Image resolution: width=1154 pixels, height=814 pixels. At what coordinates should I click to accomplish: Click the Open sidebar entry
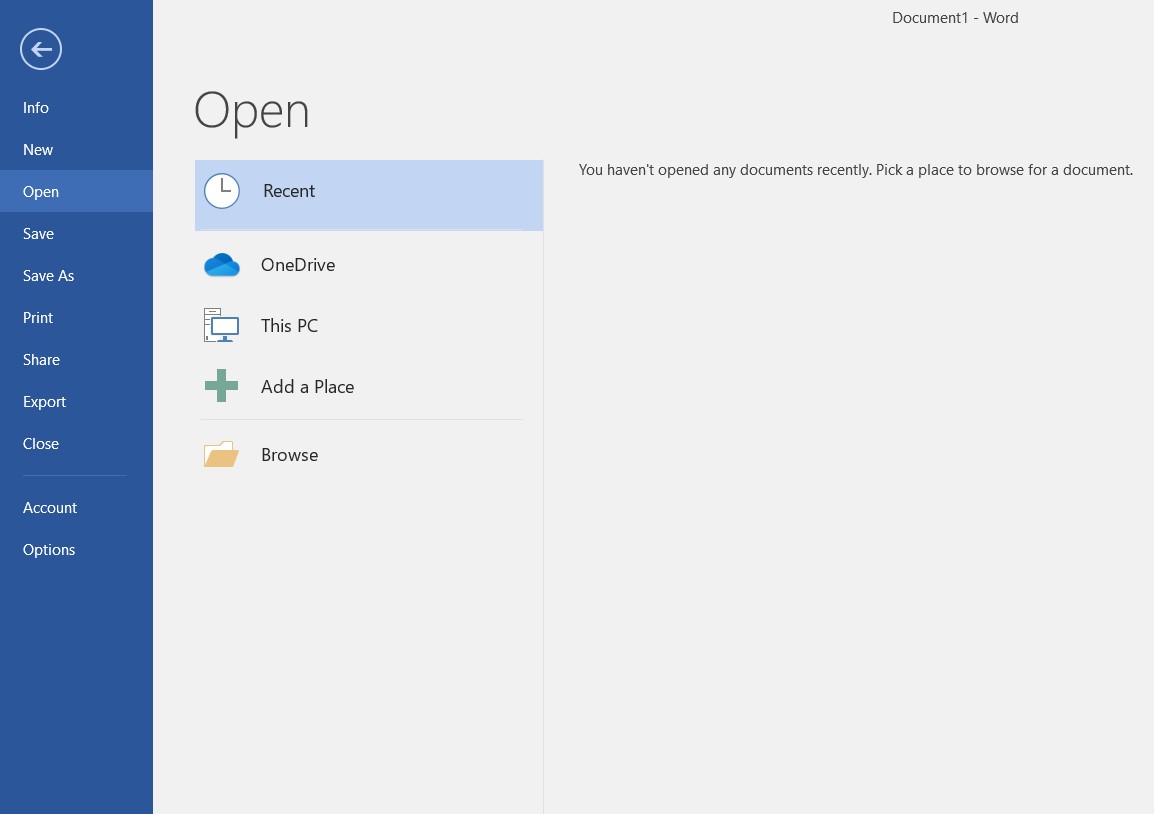[x=41, y=191]
